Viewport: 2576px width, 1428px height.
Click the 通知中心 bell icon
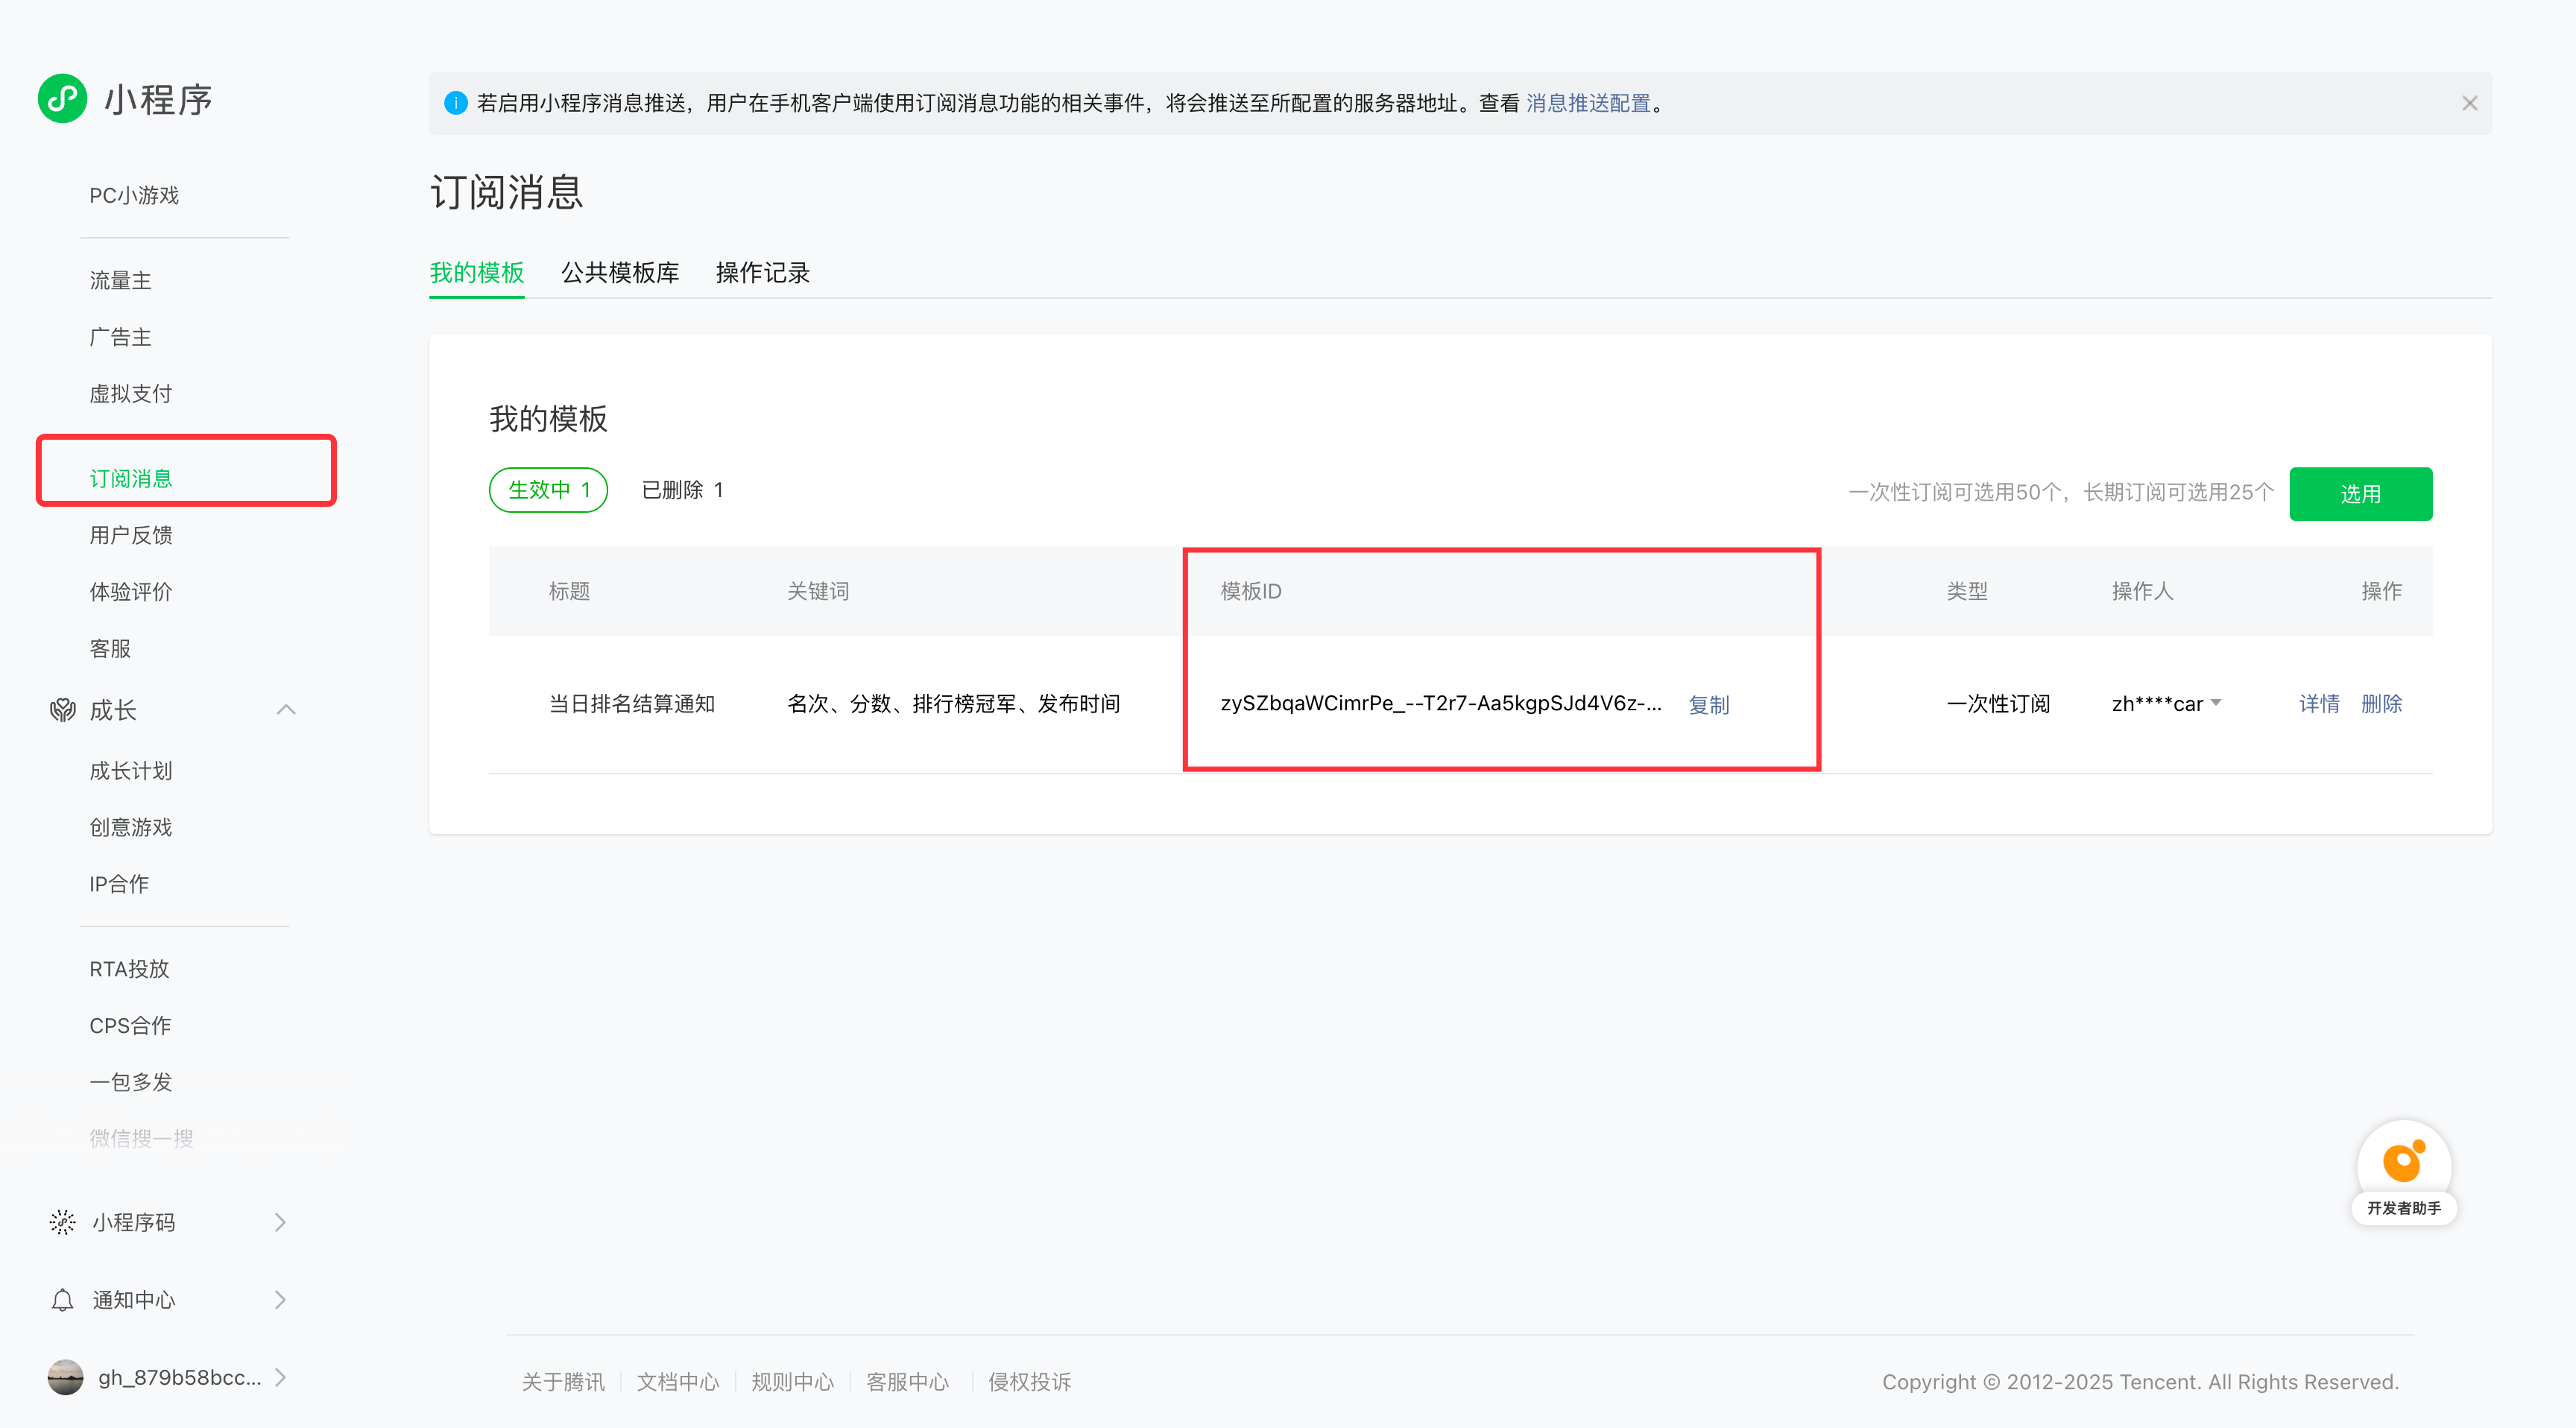pyautogui.click(x=62, y=1299)
